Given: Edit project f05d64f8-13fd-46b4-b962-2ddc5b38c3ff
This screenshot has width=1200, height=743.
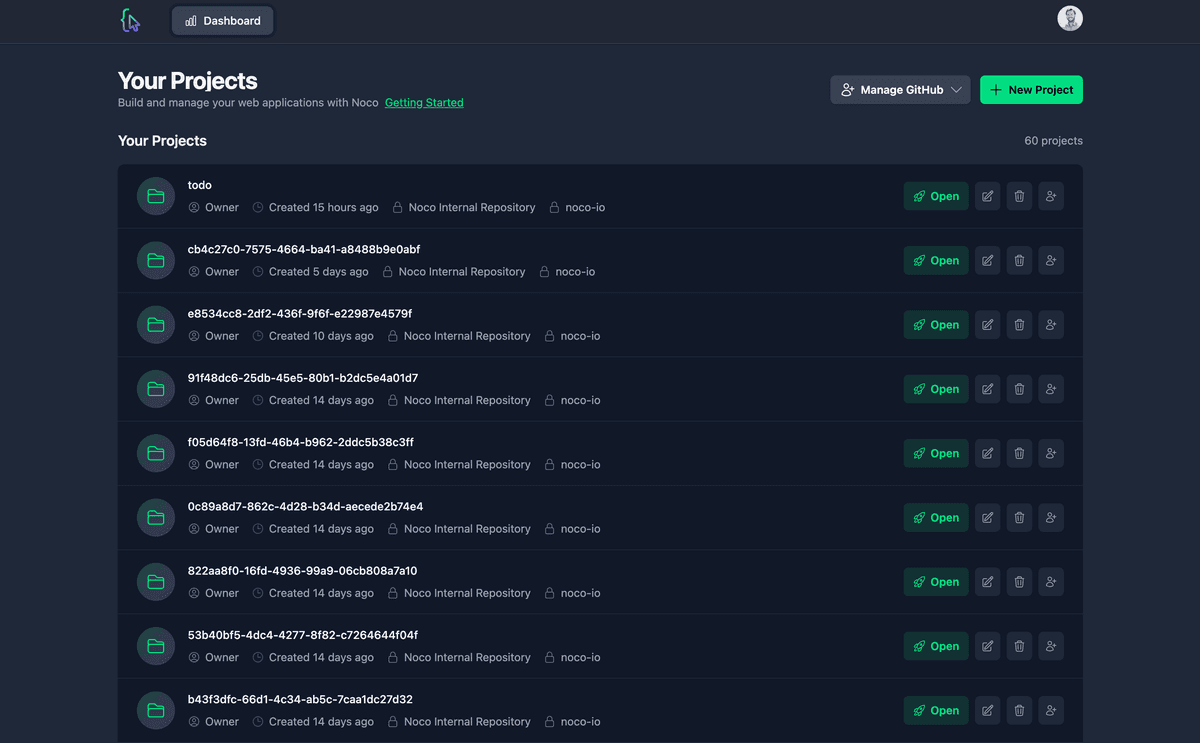Looking at the screenshot, I should (x=987, y=453).
